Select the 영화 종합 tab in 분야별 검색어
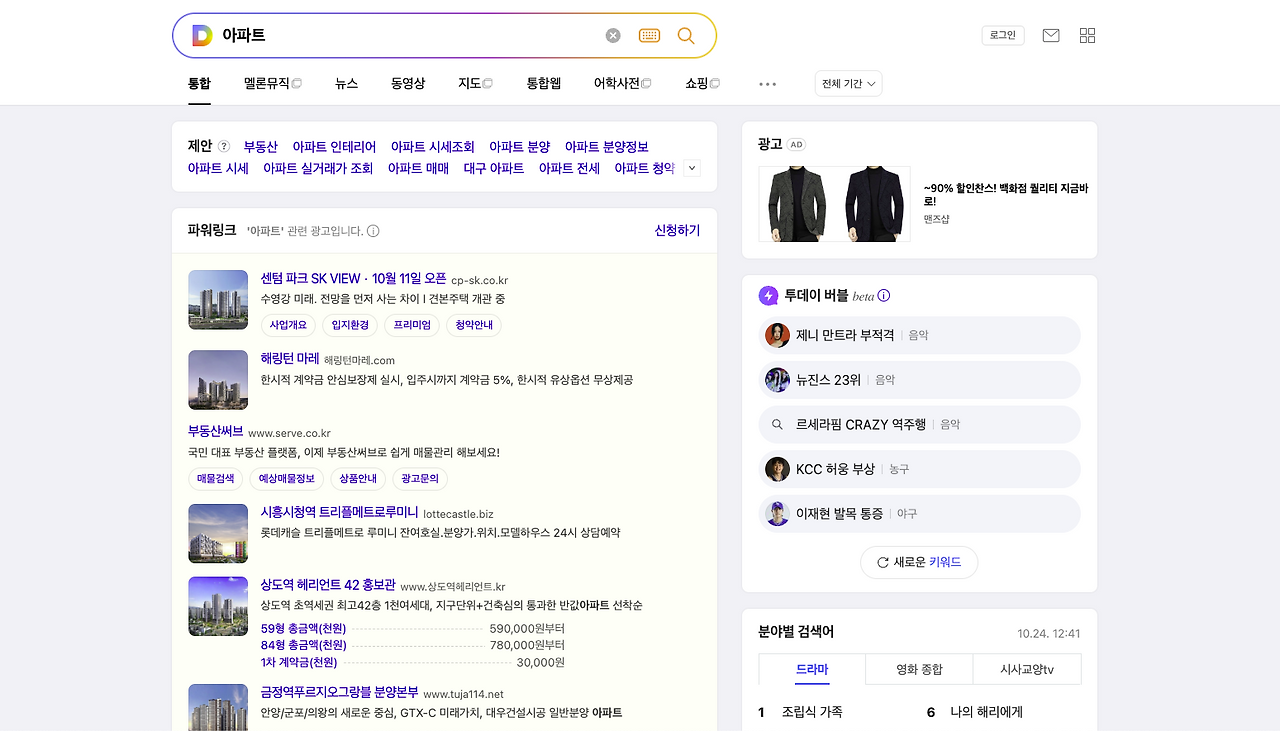This screenshot has width=1280, height=731. click(918, 670)
